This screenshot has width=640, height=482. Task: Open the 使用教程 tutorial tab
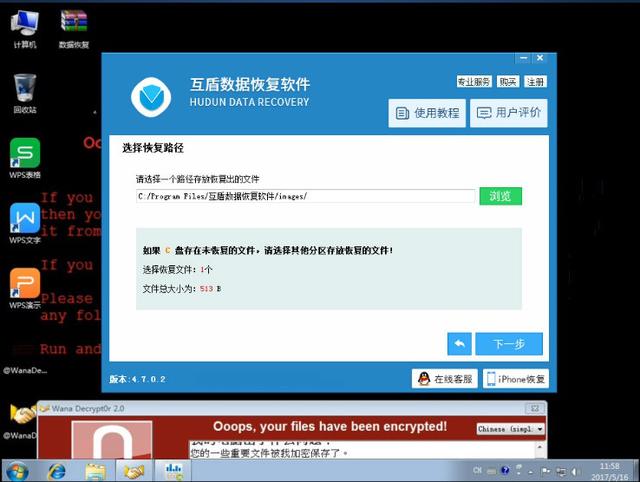tap(427, 113)
